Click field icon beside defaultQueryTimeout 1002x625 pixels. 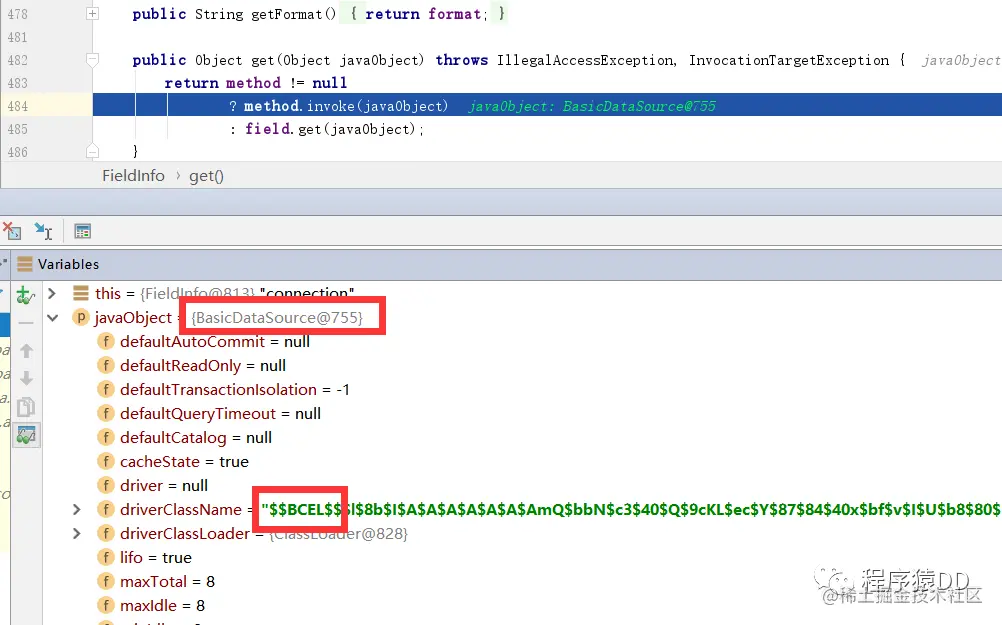(x=105, y=413)
